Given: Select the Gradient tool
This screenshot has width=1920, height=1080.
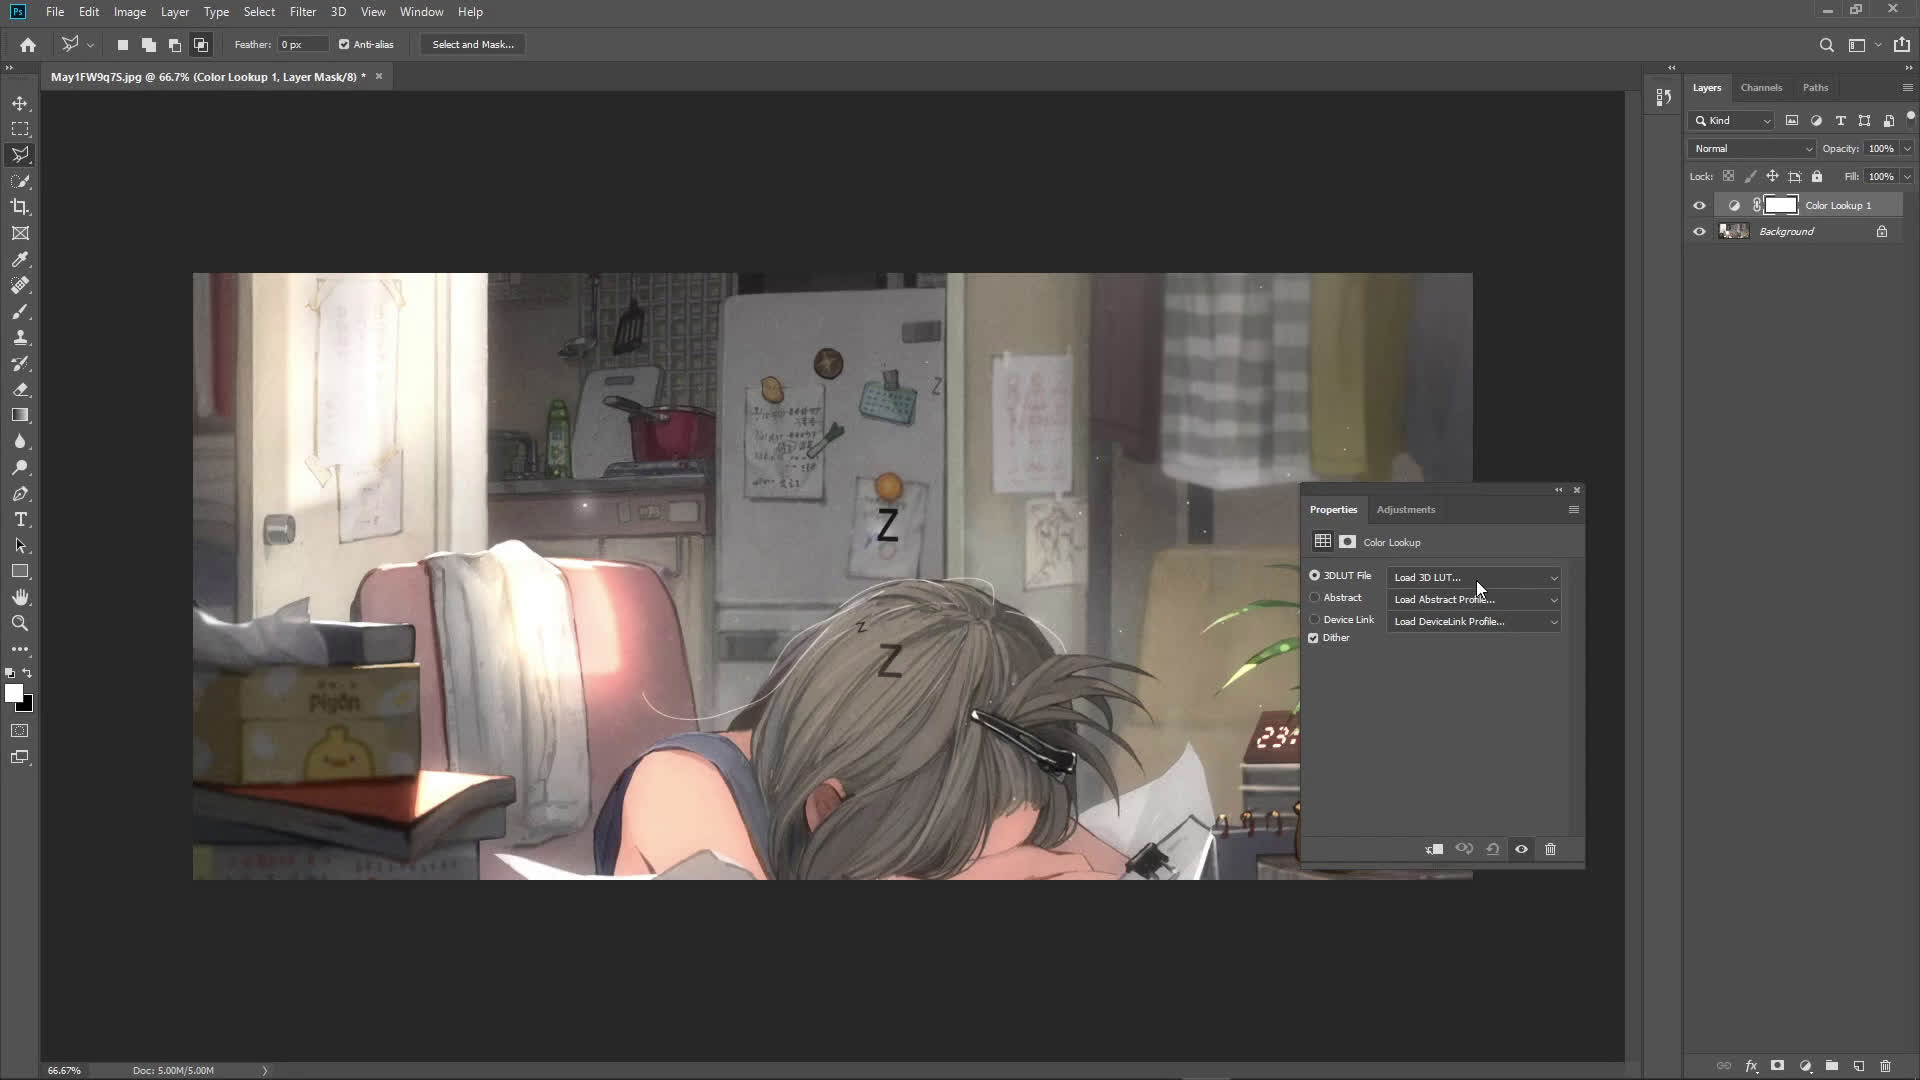Looking at the screenshot, I should coord(20,415).
